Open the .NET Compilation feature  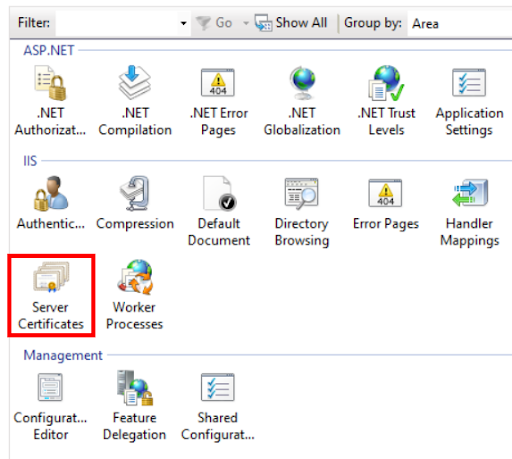coord(135,101)
